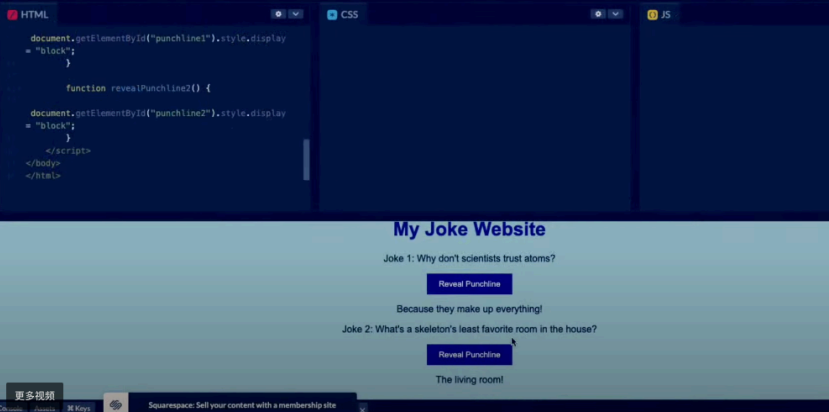Screen dimensions: 829x412
Task: Expand the CSS panel dropdown chevron
Action: coord(615,14)
